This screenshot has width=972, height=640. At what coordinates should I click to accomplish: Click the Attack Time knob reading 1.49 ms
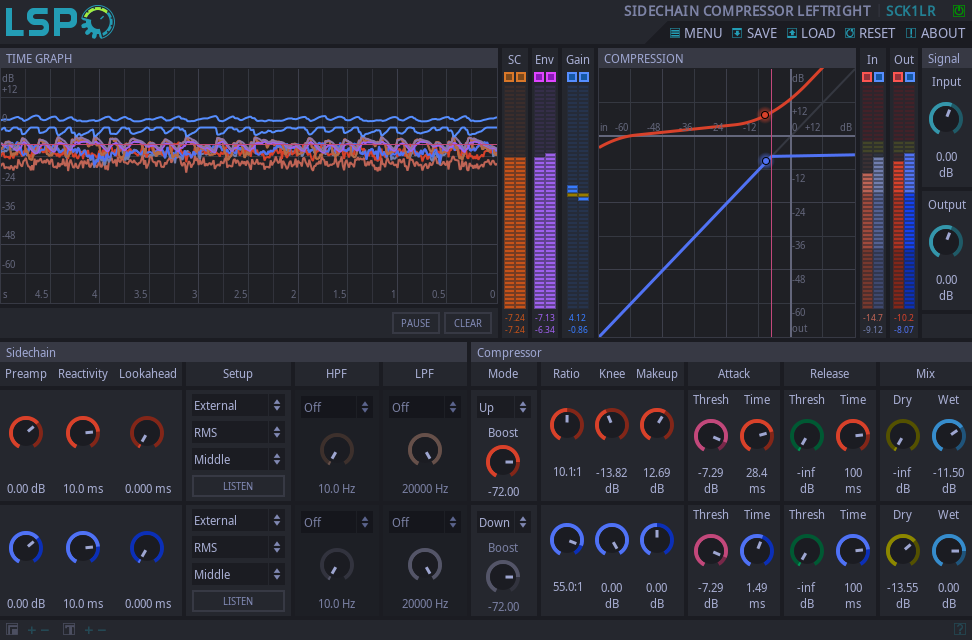pos(757,551)
